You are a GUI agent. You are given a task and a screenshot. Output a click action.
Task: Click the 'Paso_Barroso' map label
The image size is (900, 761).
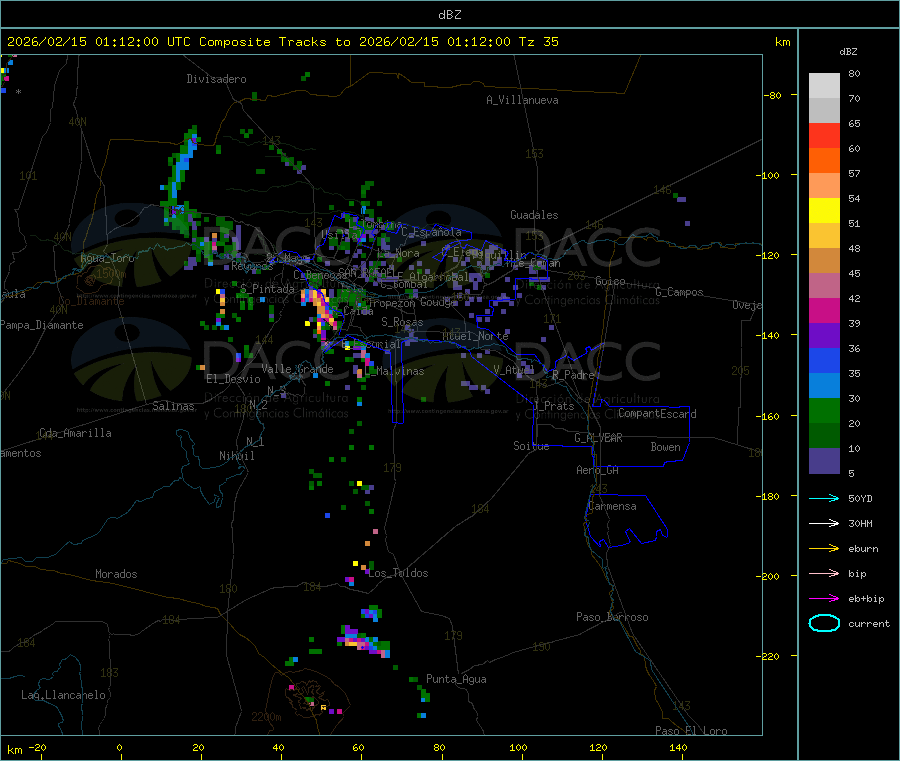(x=612, y=617)
